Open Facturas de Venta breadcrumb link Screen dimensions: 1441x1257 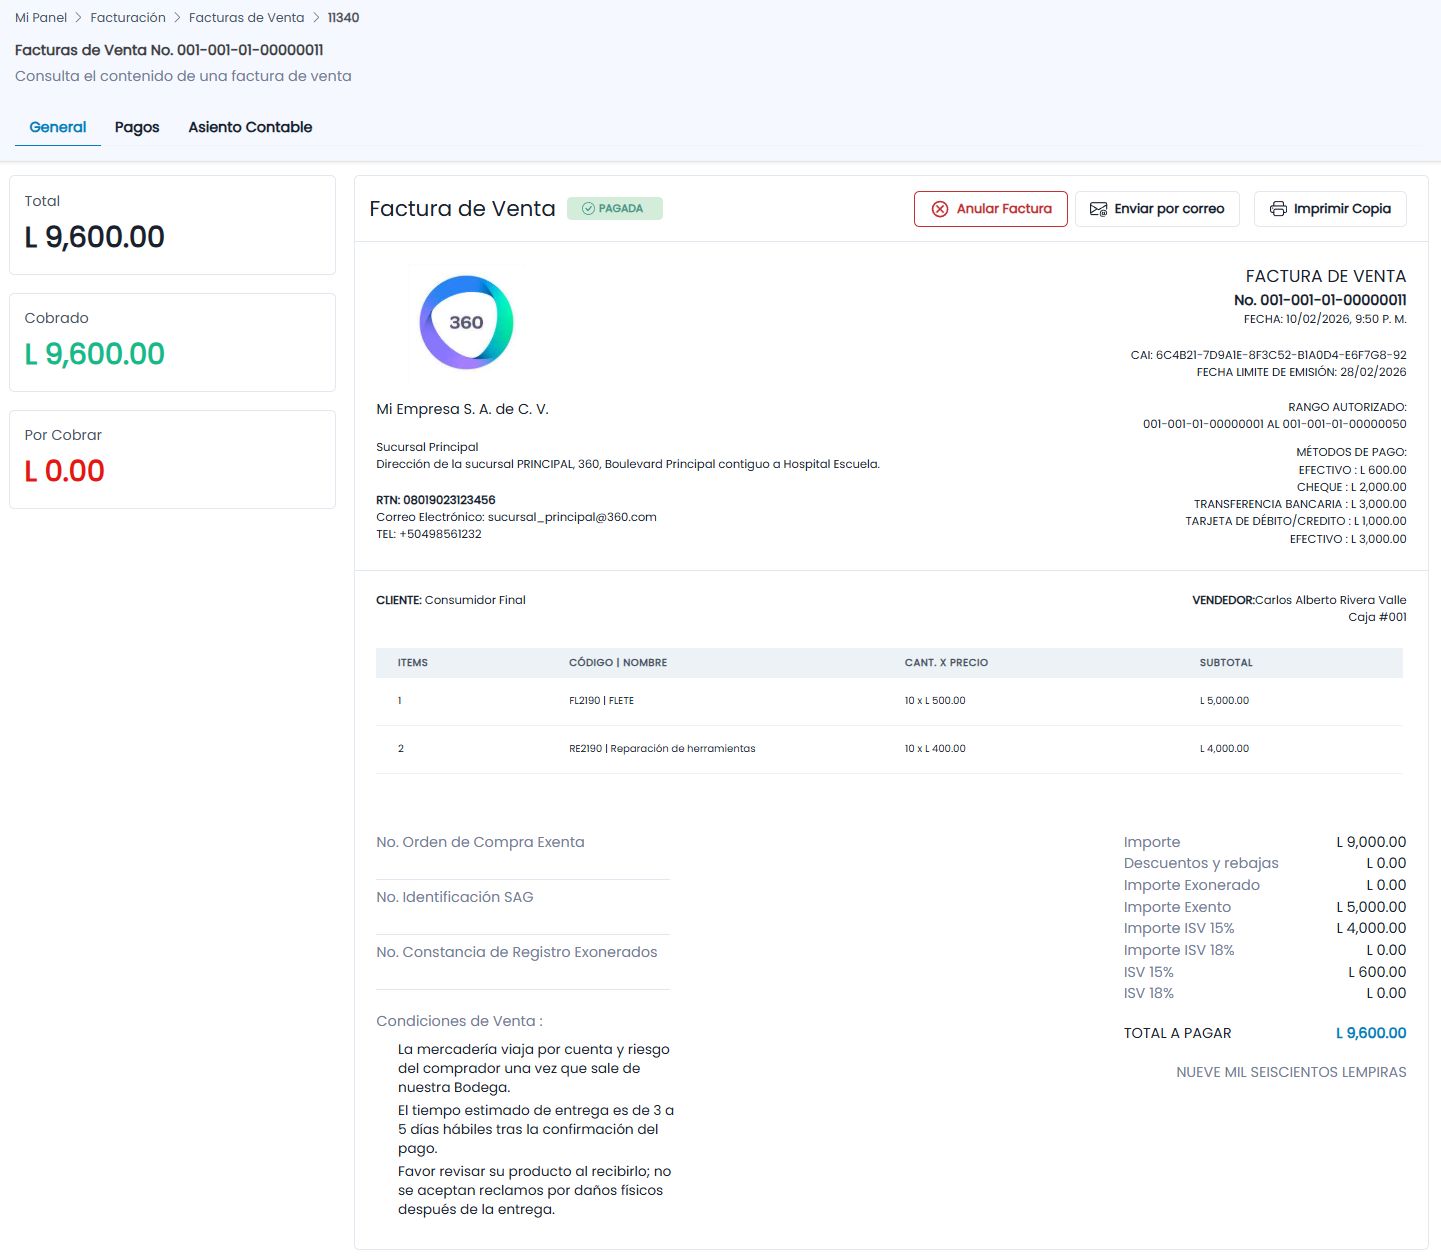[247, 18]
